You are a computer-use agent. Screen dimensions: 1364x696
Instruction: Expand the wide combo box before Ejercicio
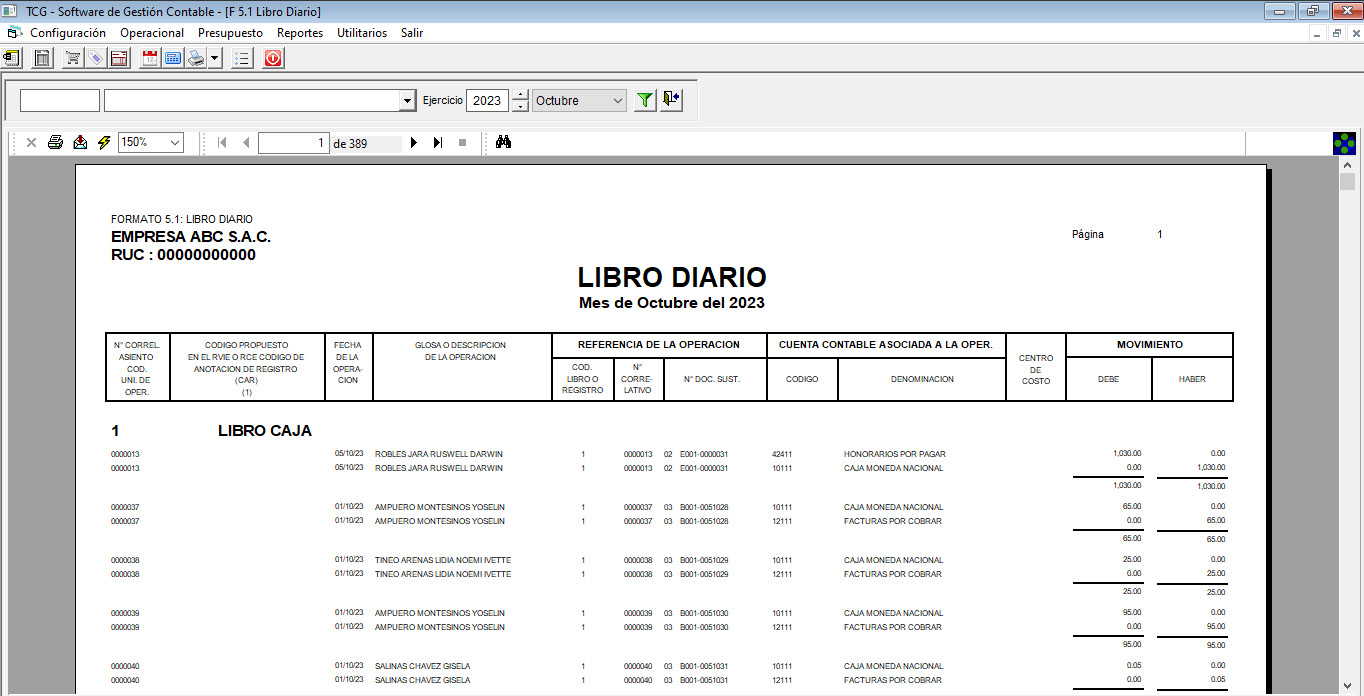(407, 101)
